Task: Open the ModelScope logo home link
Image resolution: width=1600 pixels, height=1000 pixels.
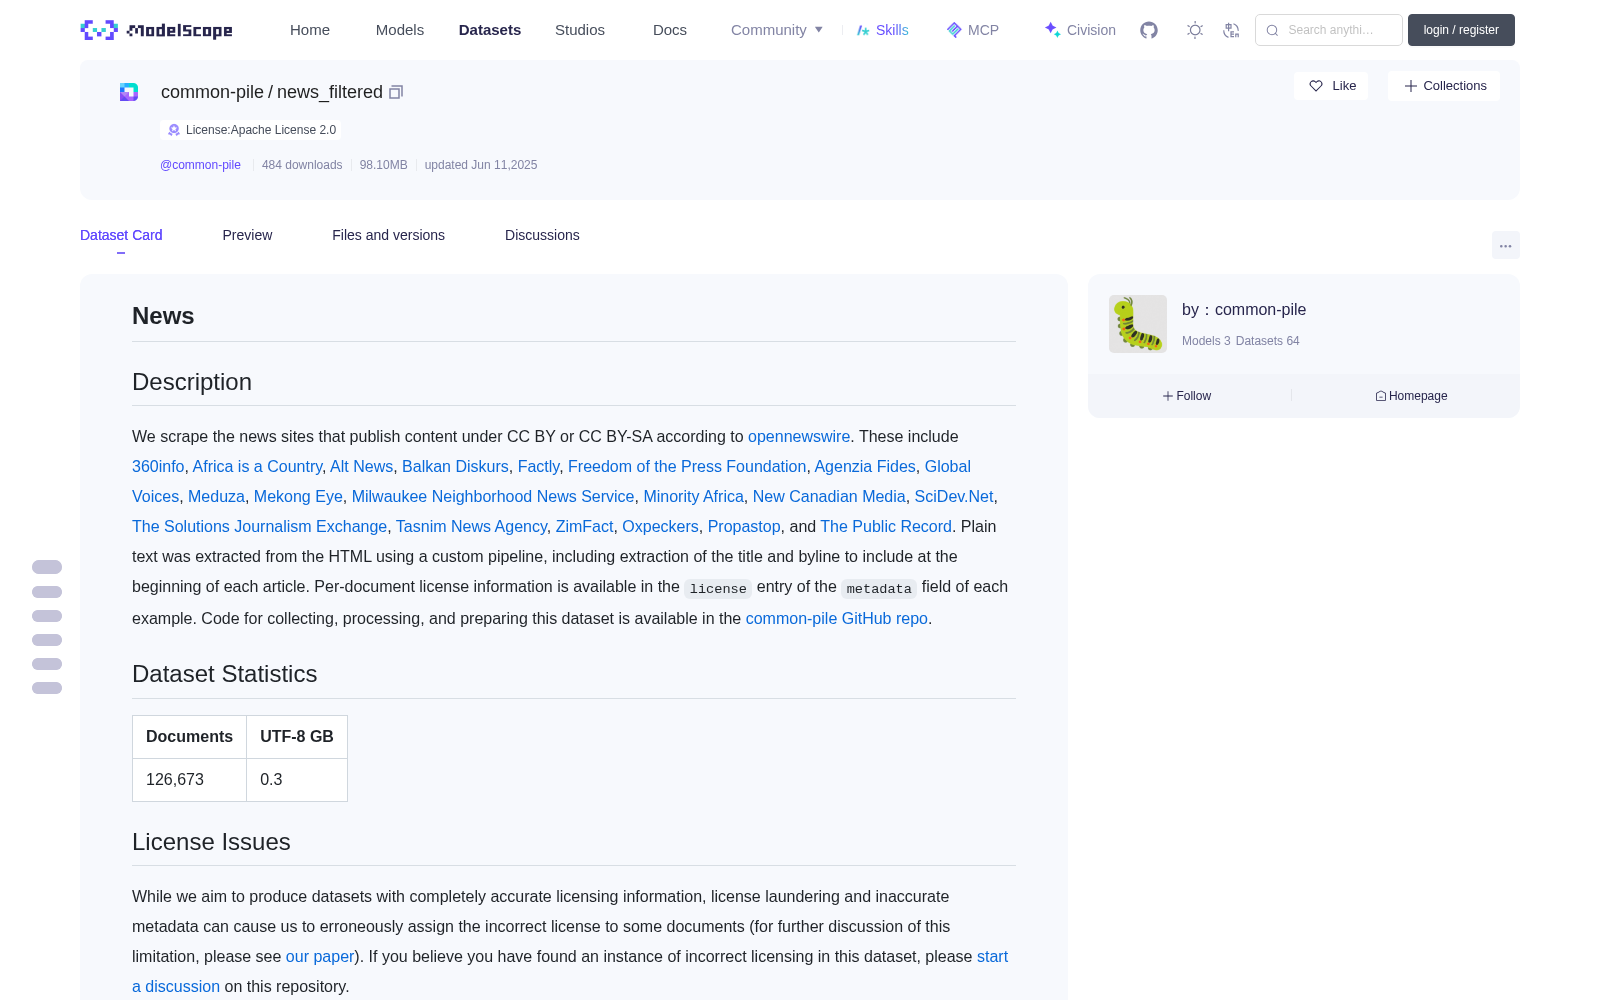Action: [156, 30]
